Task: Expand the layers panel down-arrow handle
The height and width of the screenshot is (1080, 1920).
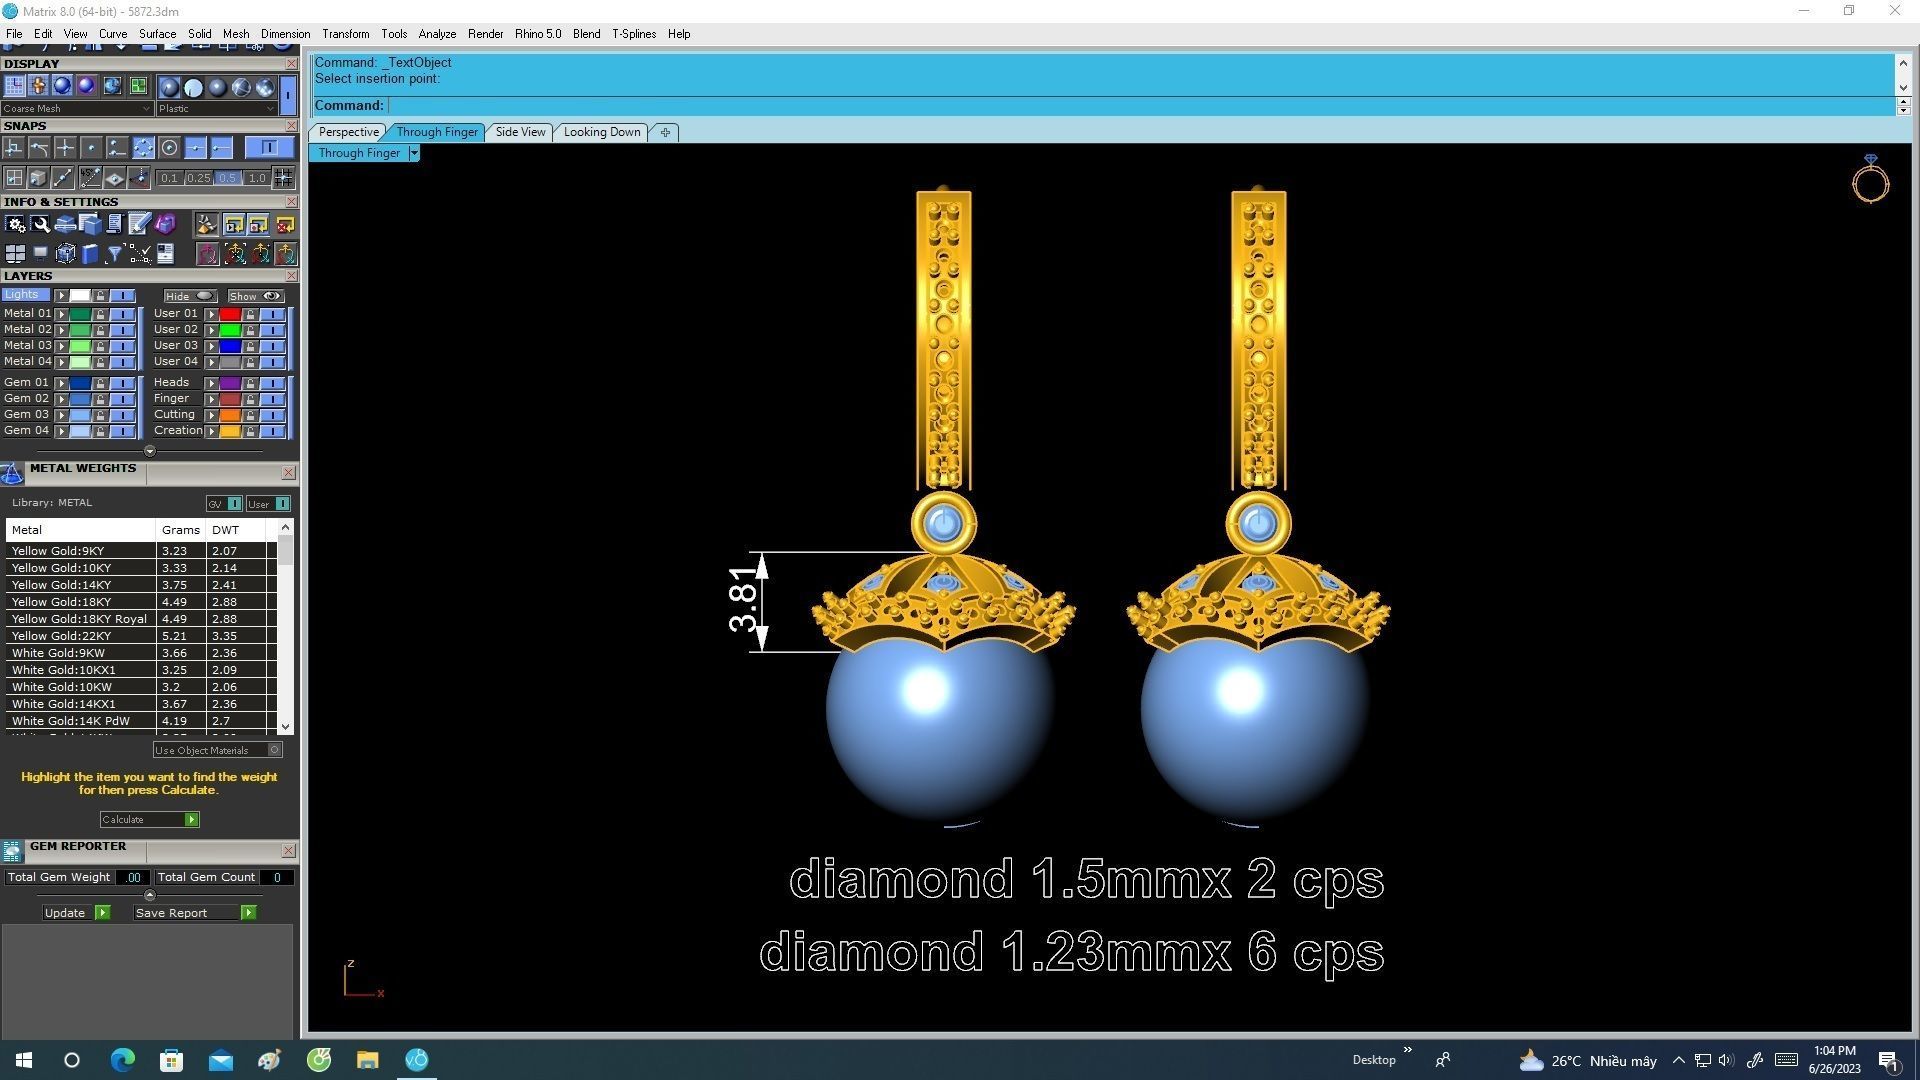Action: click(150, 451)
